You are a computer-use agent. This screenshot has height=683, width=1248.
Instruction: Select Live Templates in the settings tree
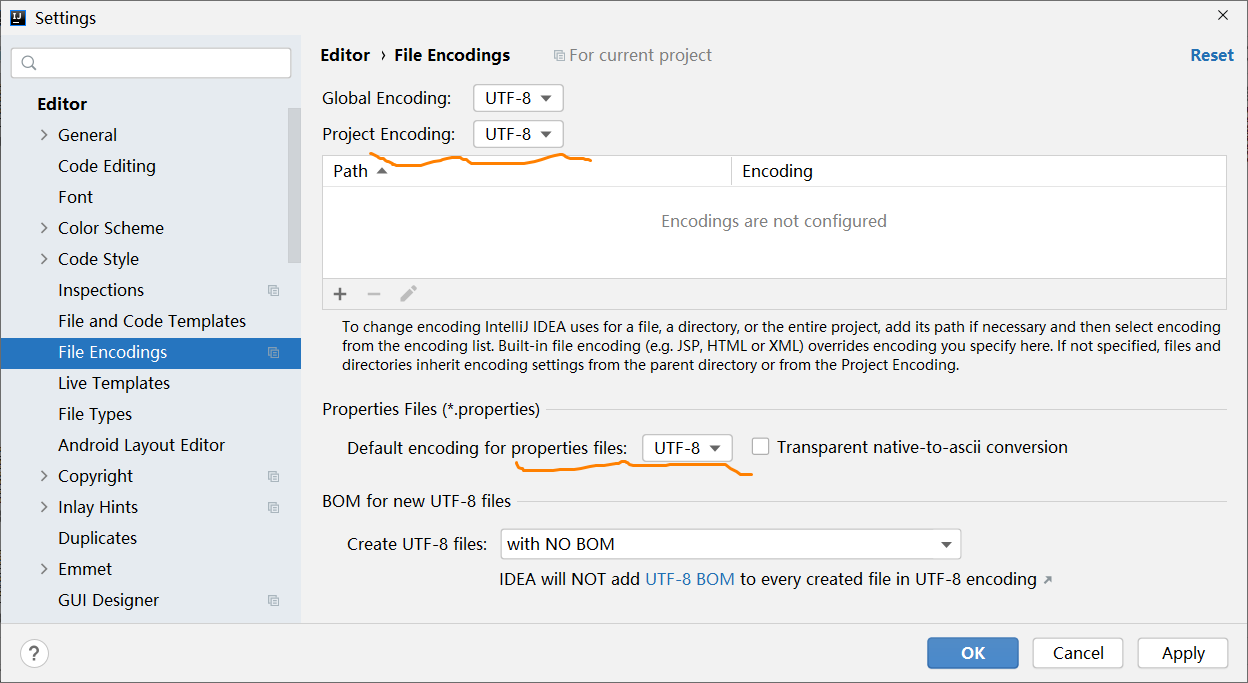pyautogui.click(x=114, y=383)
